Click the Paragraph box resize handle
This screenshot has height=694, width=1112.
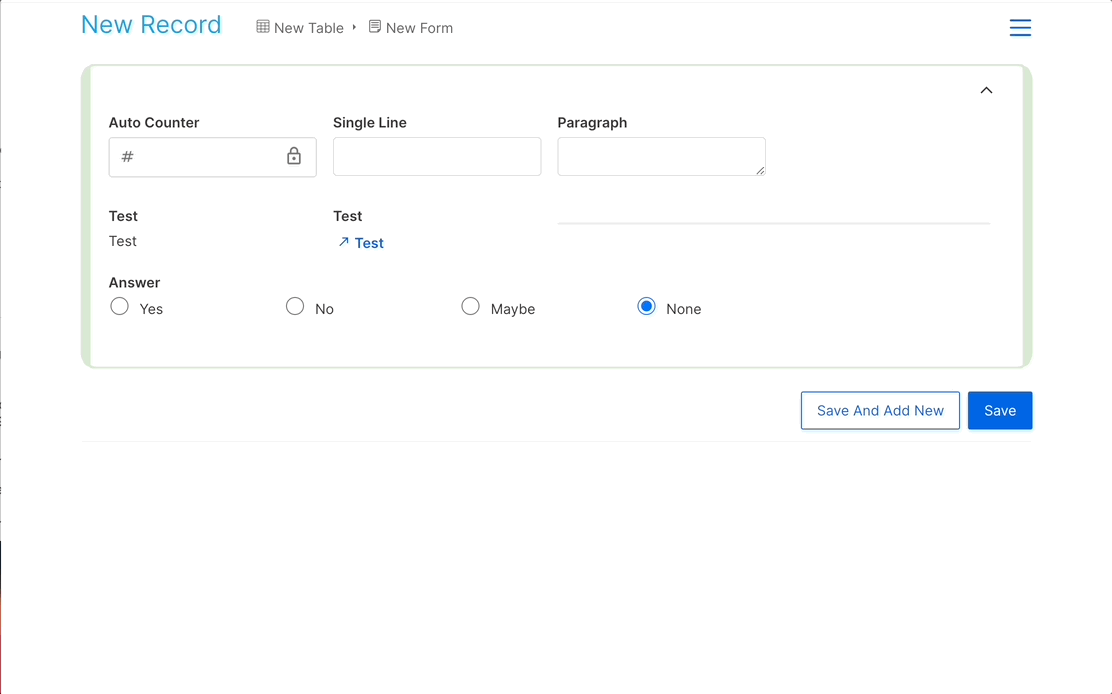(x=760, y=171)
